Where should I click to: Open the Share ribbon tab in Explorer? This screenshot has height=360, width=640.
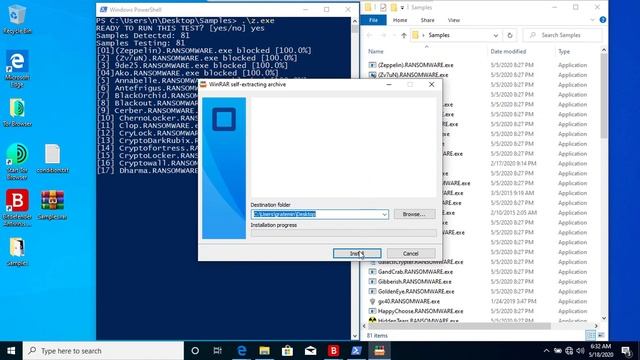click(x=427, y=20)
